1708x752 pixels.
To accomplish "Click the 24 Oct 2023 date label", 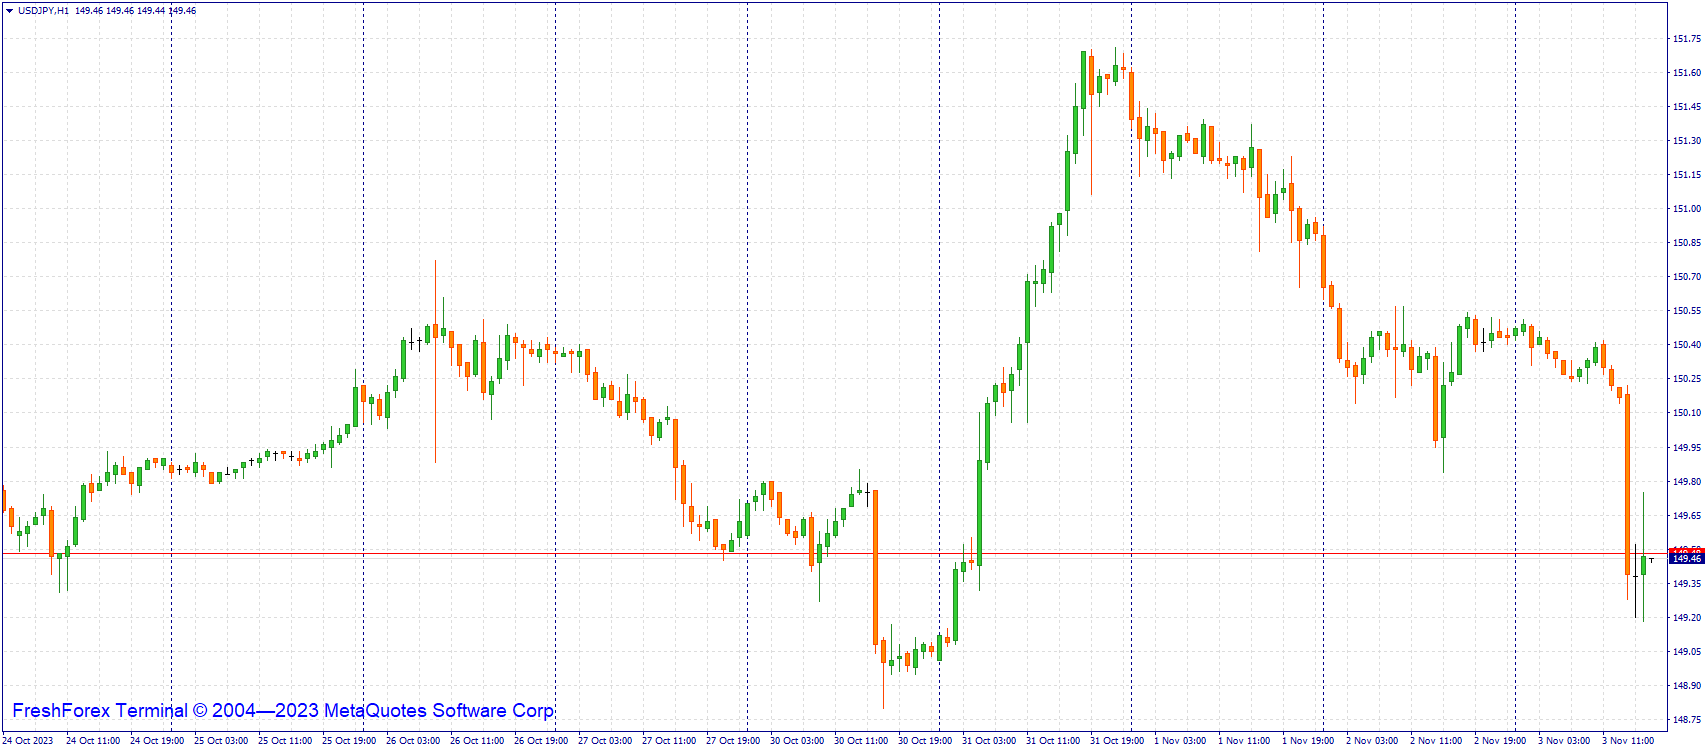I will [28, 741].
